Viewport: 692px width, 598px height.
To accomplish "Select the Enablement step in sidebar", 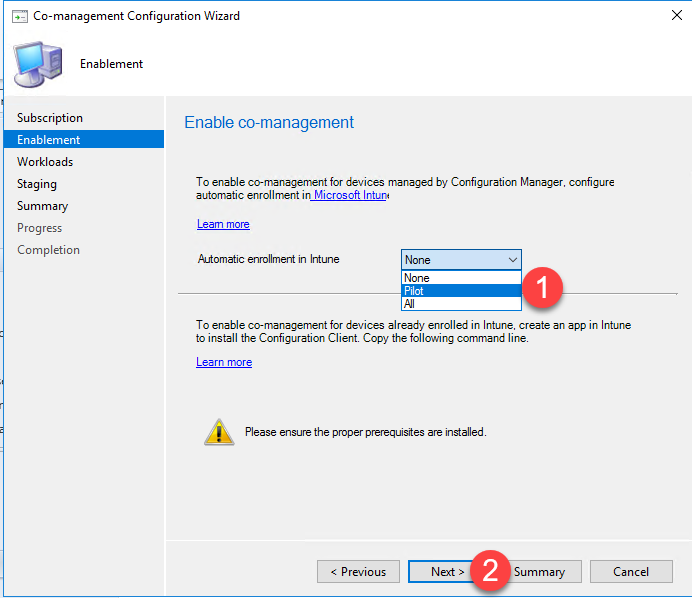I will tap(49, 140).
